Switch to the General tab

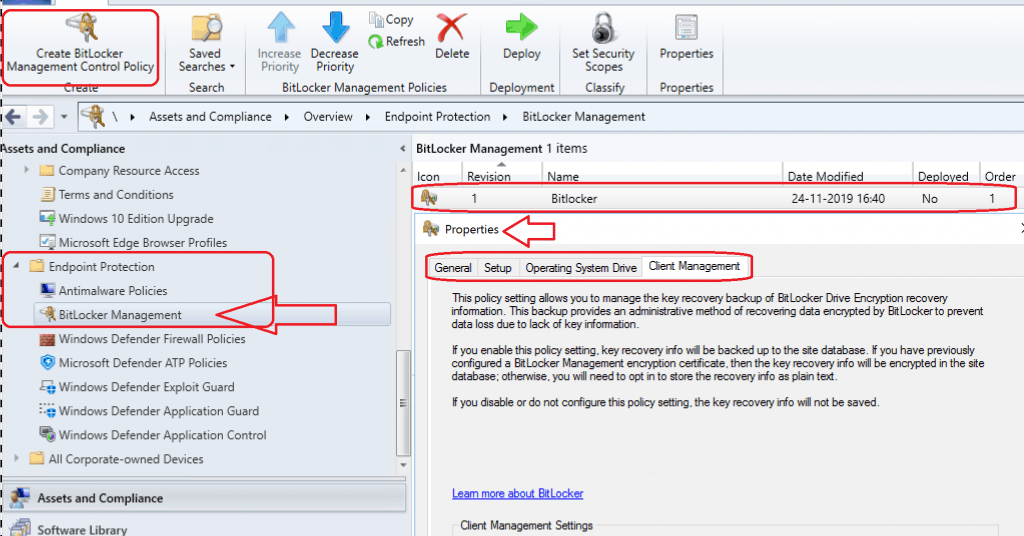[453, 268]
